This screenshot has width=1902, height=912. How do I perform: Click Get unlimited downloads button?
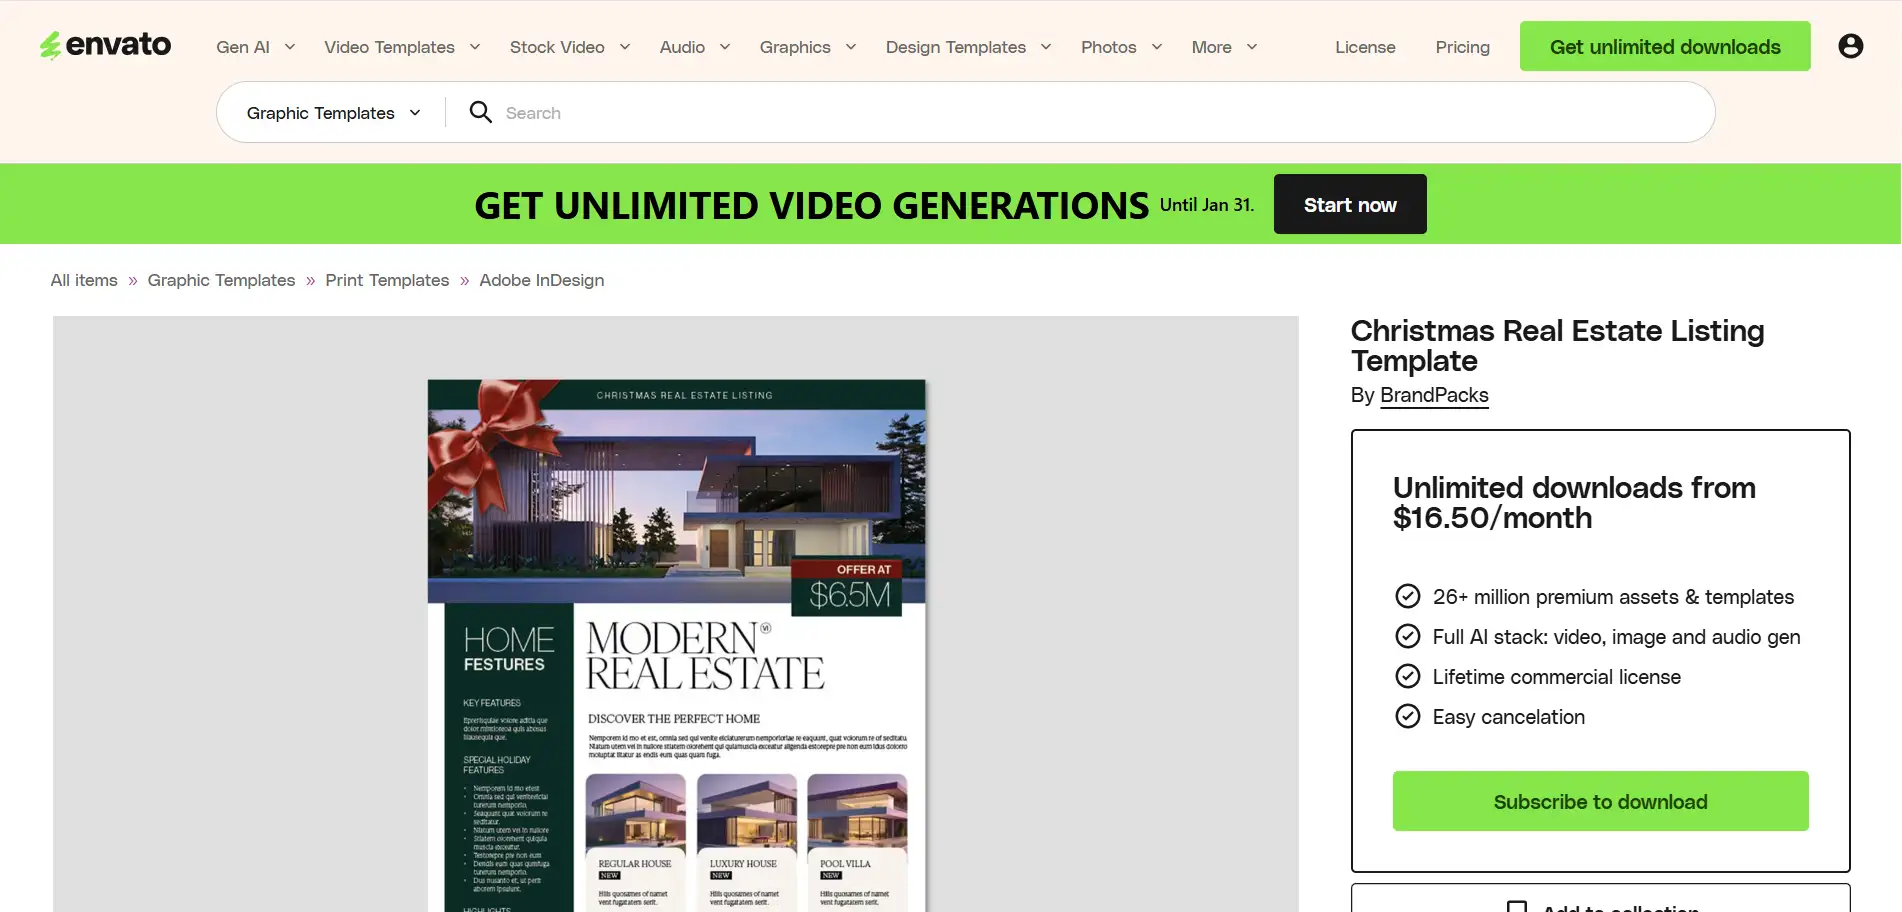point(1664,47)
